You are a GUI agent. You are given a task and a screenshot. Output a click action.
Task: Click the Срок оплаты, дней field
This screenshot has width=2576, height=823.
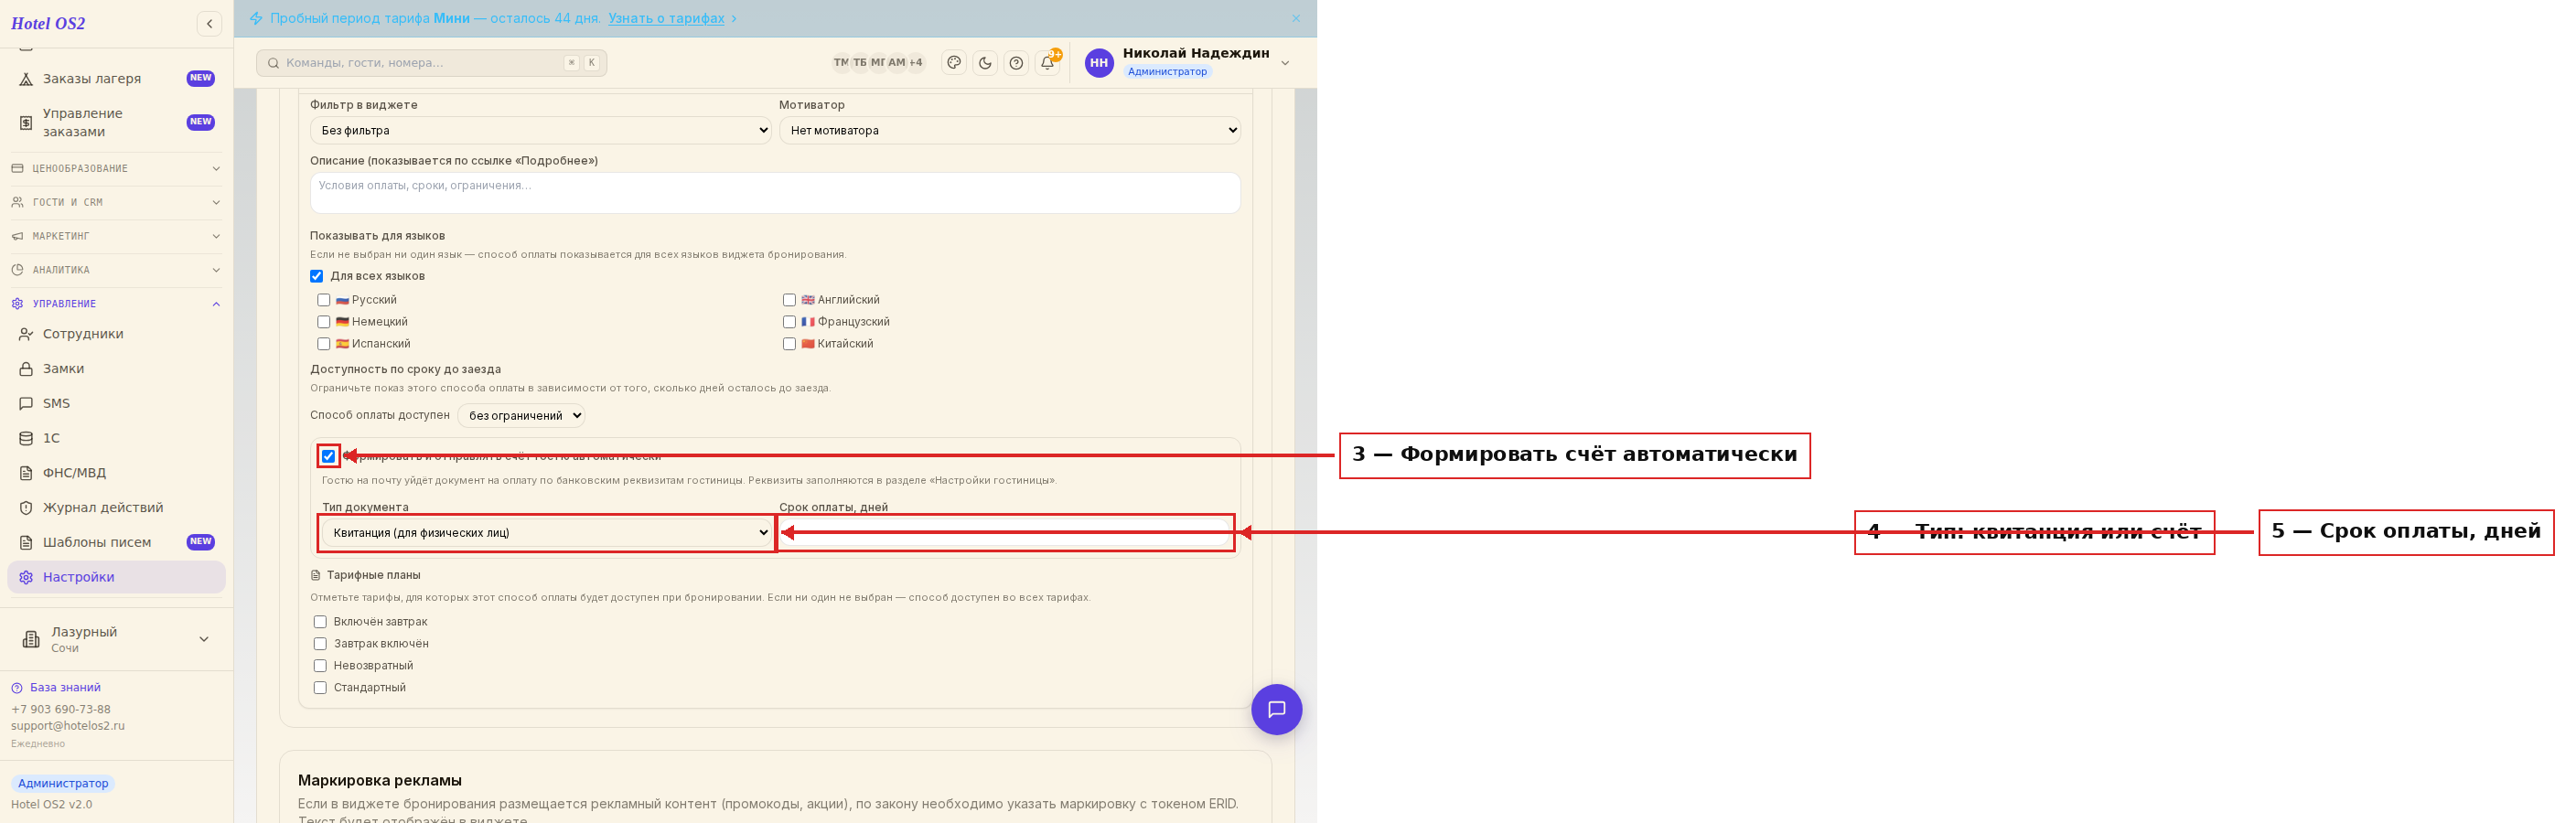1005,533
